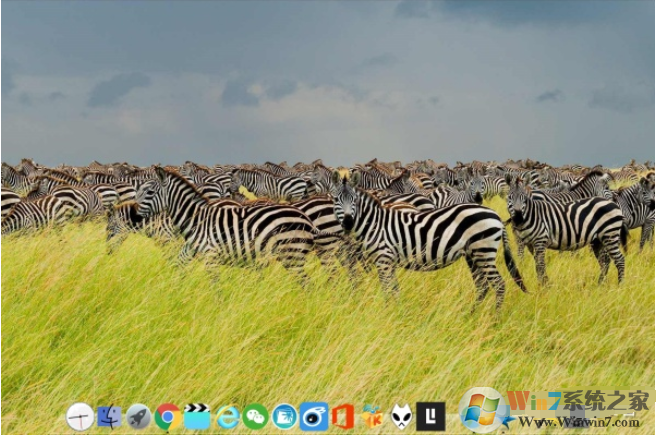The height and width of the screenshot is (436, 656).
Task: Launch Google Chrome from the dock
Action: [x=168, y=417]
